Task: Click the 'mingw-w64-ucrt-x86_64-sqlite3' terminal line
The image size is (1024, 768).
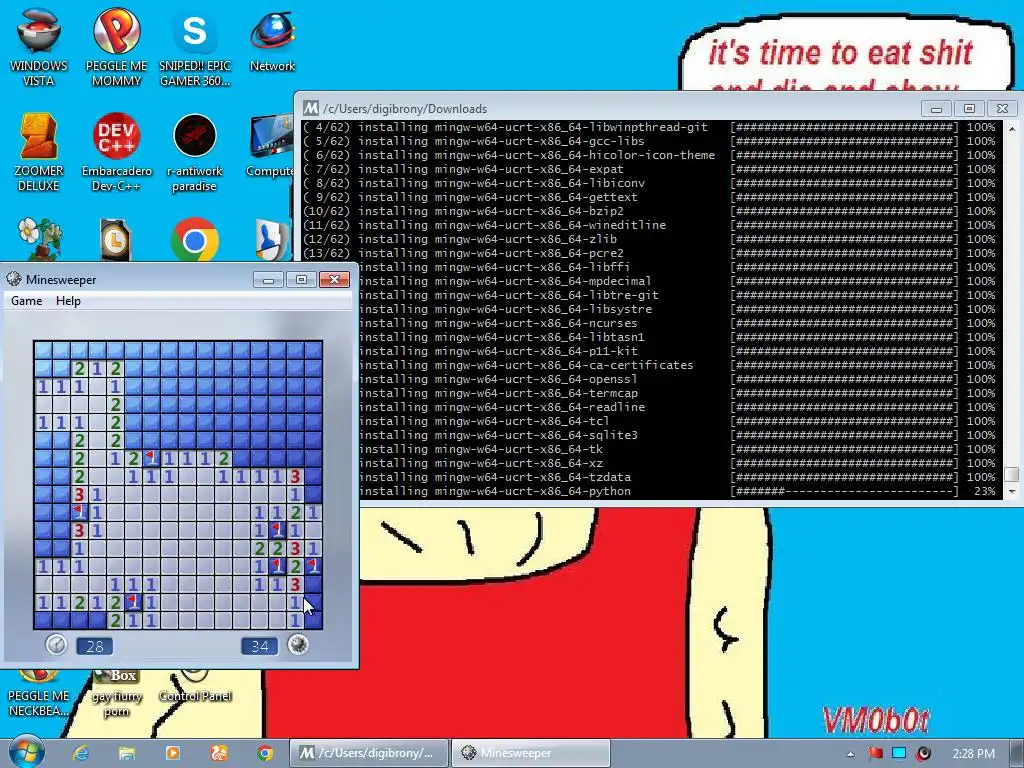Action: pos(536,435)
